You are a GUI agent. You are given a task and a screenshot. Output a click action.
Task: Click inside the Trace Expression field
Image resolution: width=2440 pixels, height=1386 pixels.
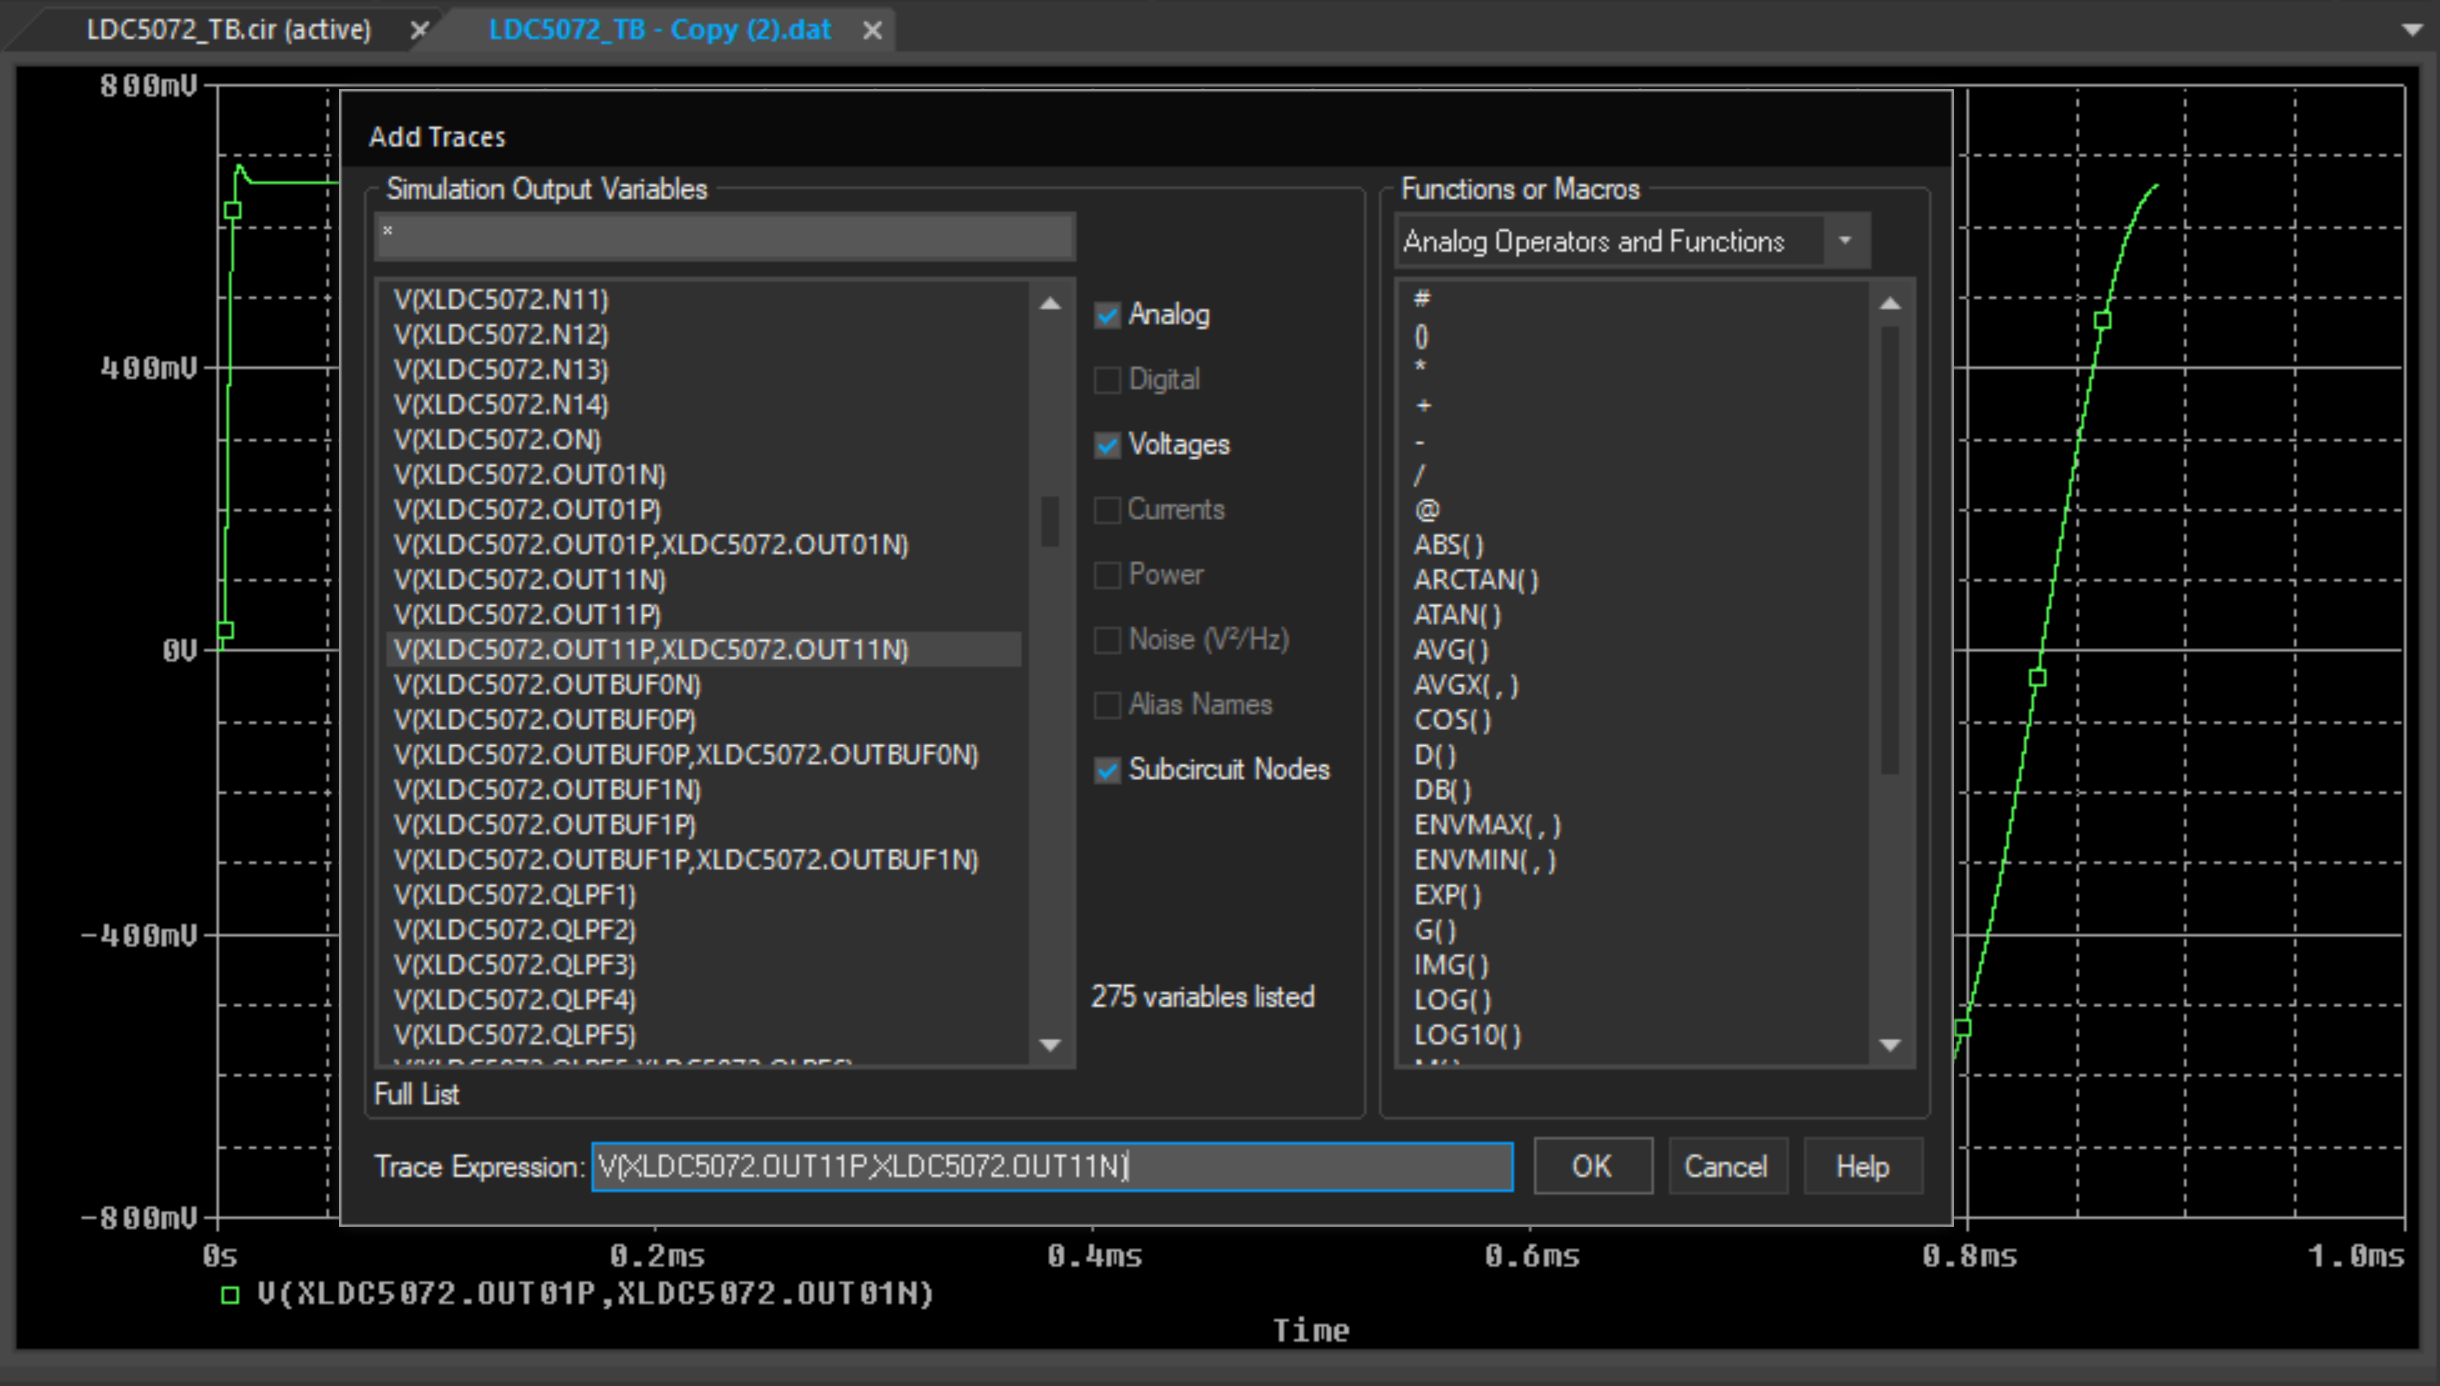(x=1052, y=1166)
